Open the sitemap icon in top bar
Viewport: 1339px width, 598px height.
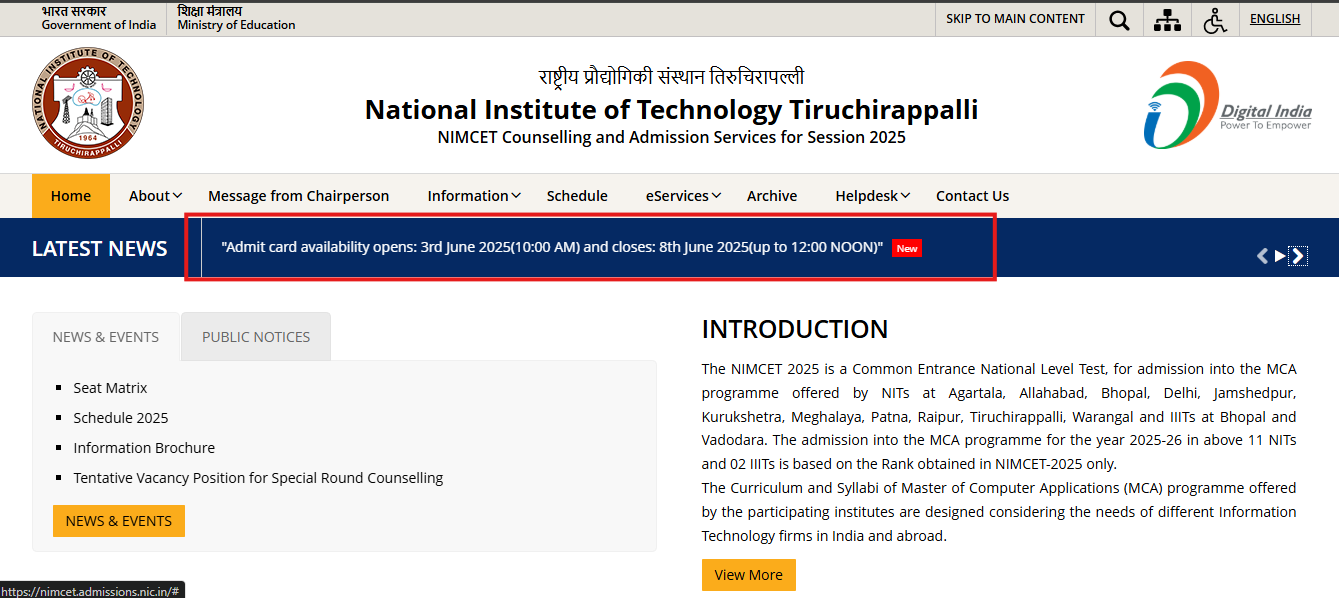click(1167, 19)
